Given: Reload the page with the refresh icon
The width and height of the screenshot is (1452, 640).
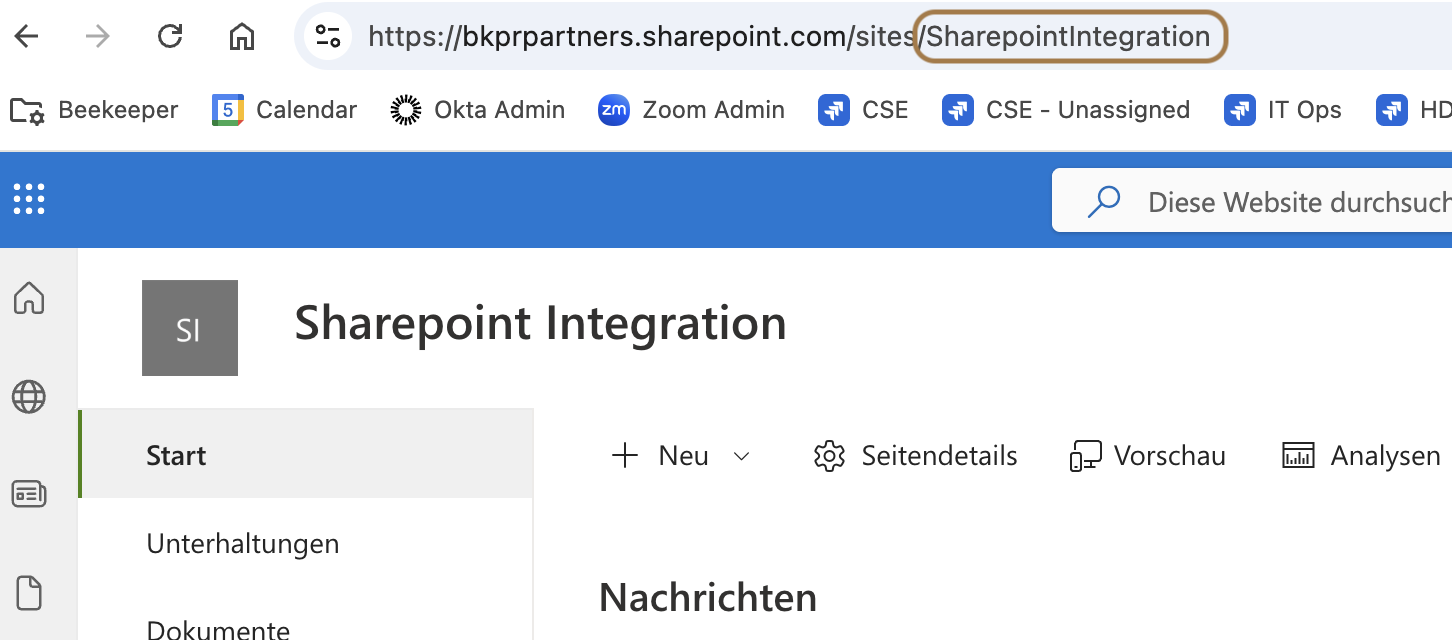Looking at the screenshot, I should coord(170,37).
